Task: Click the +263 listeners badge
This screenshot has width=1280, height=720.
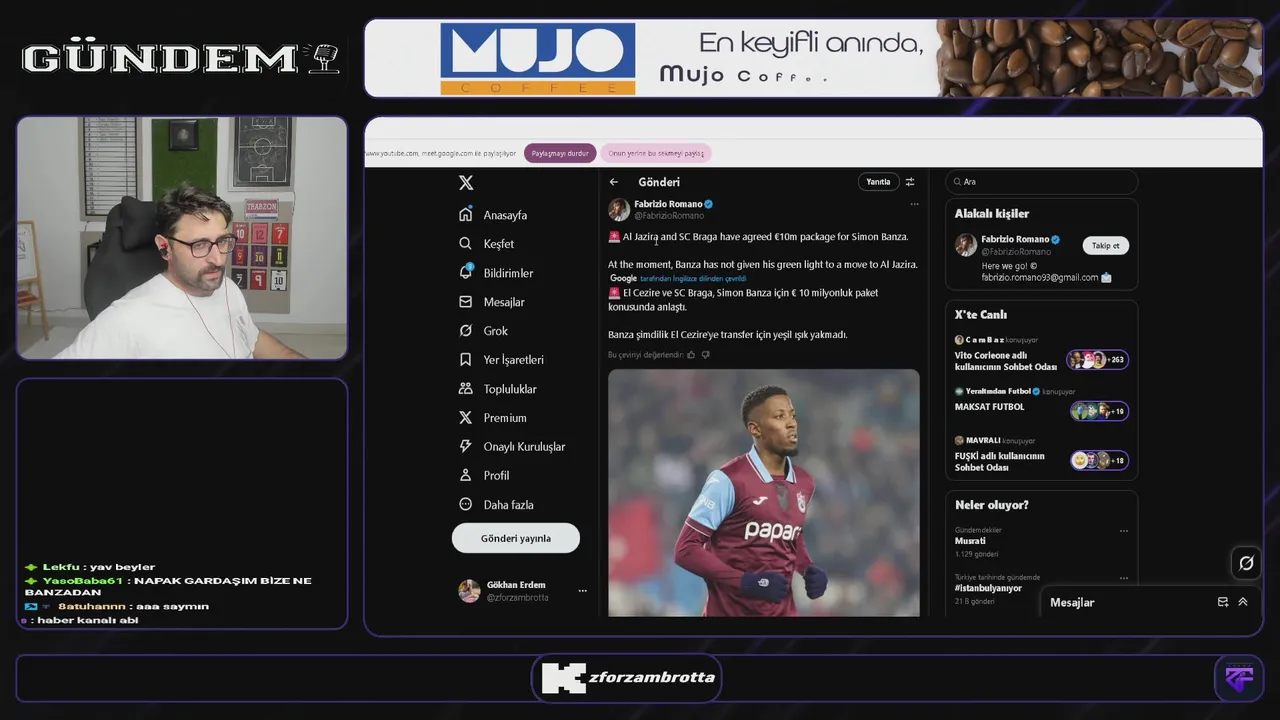Action: [1098, 360]
